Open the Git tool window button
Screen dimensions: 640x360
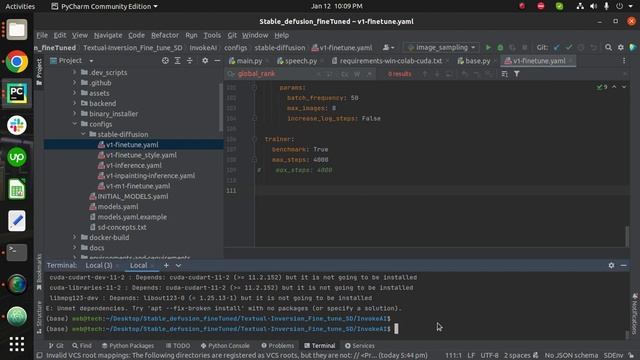click(56, 345)
